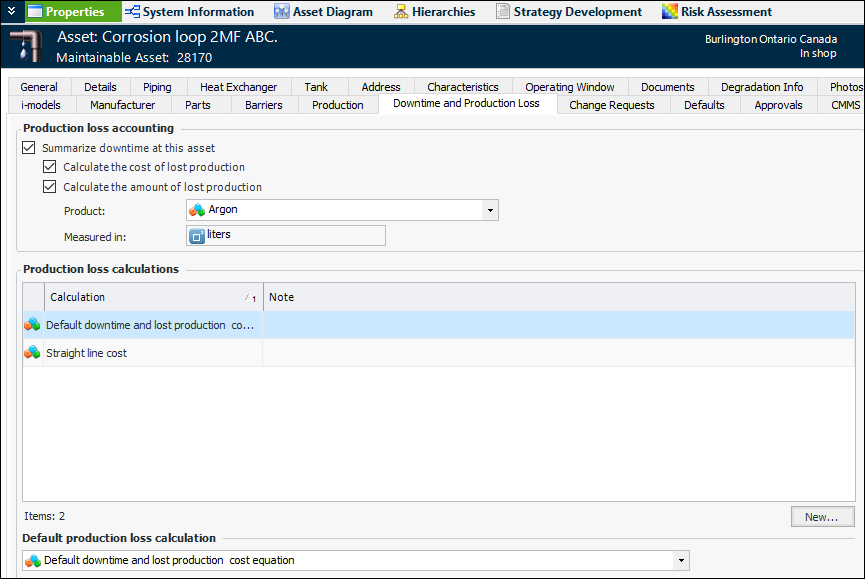Click the Strategy Development document icon

click(x=503, y=12)
